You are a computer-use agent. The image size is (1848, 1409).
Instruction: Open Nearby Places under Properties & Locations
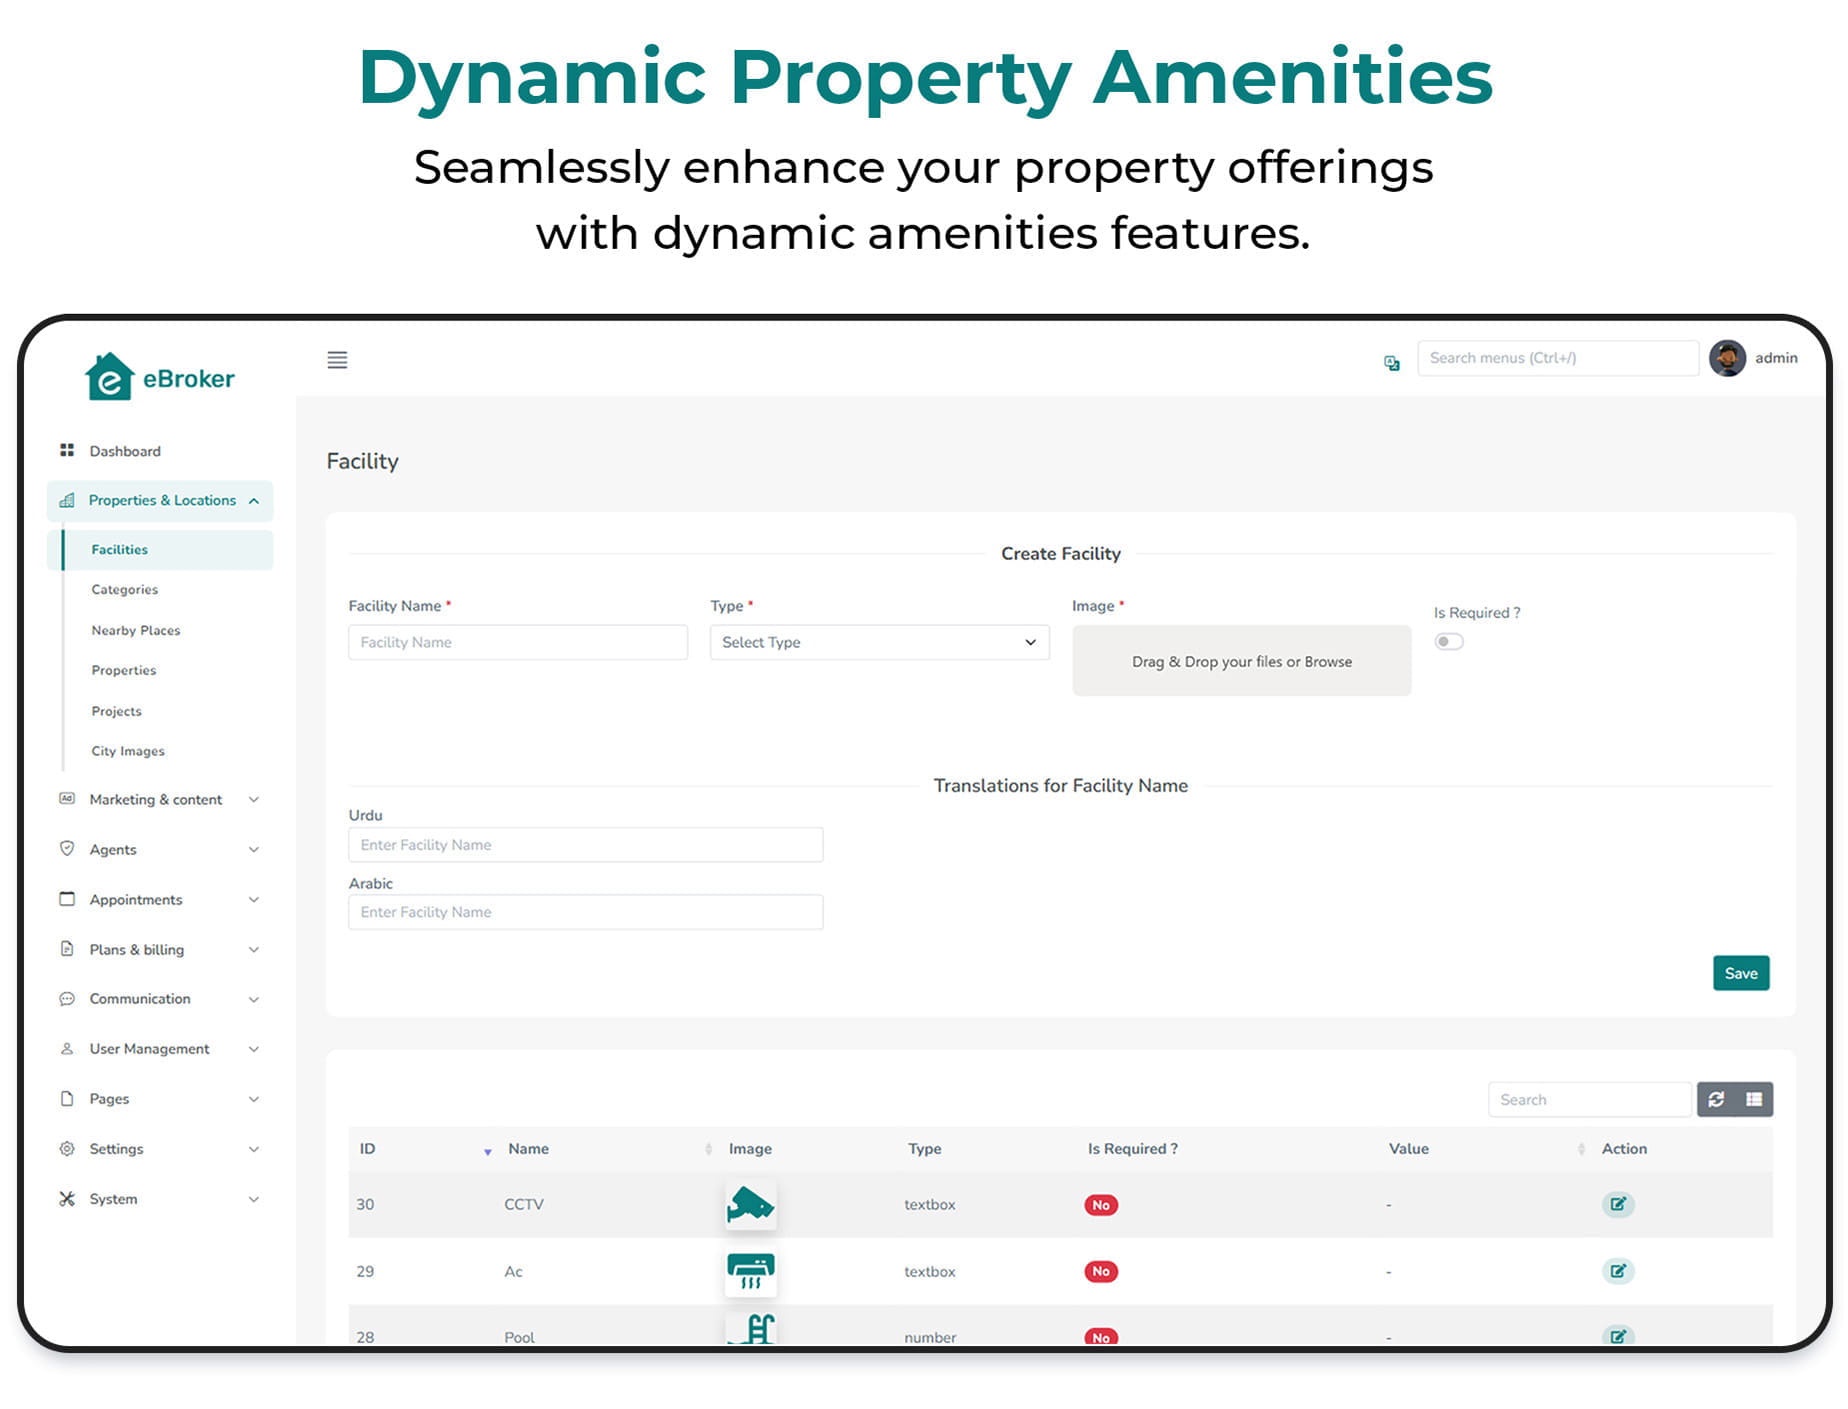tap(136, 630)
